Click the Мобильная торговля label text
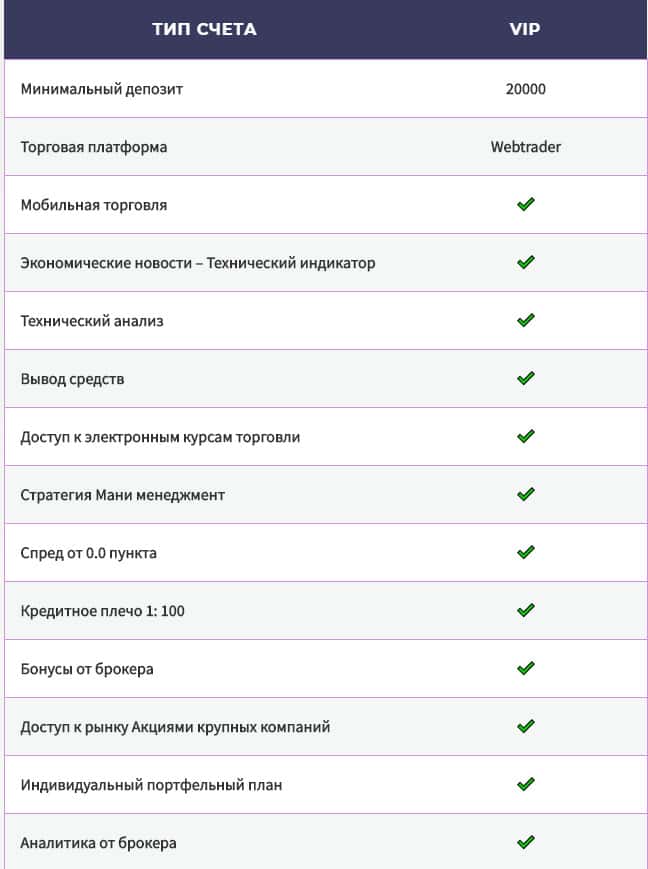648x869 pixels. click(94, 205)
